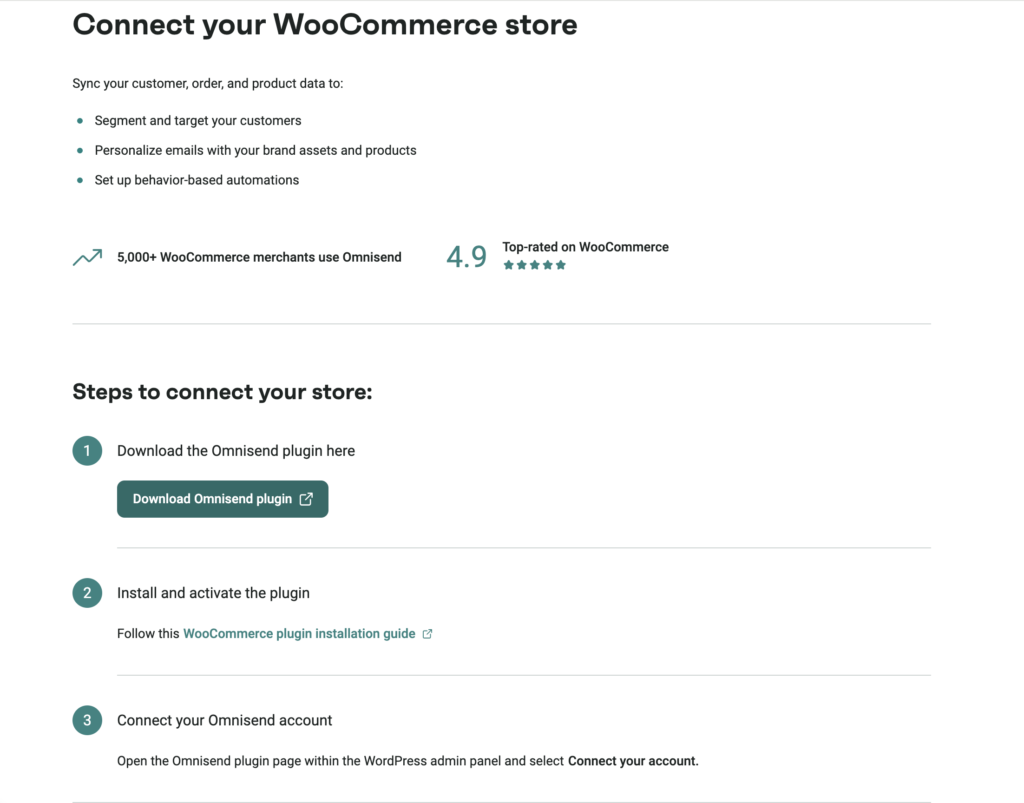Click 'Download the Omnisend plugin here' step title
This screenshot has width=1024, height=803.
(x=236, y=451)
